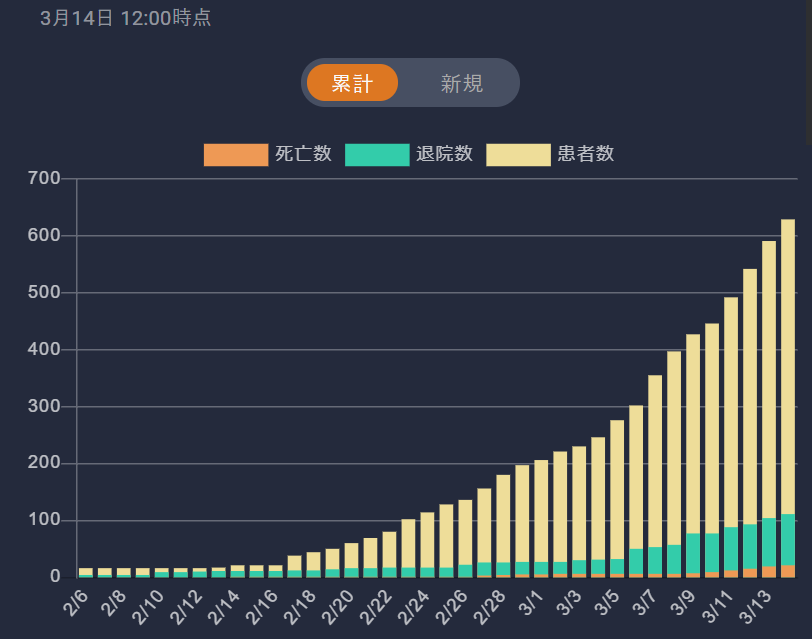Select the bar for 2/18

(313, 565)
